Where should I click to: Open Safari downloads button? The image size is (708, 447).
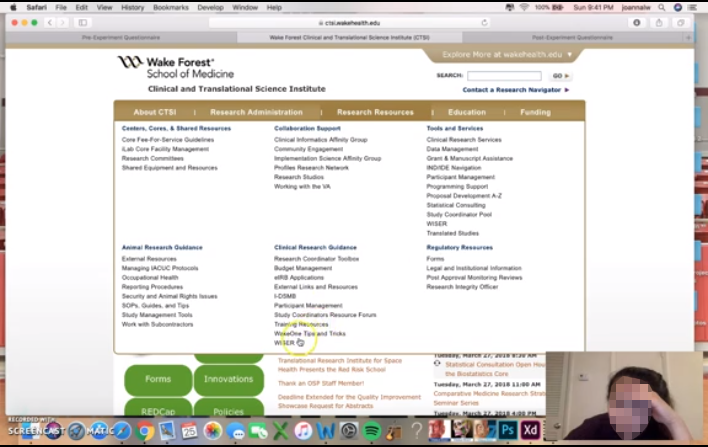tap(637, 23)
